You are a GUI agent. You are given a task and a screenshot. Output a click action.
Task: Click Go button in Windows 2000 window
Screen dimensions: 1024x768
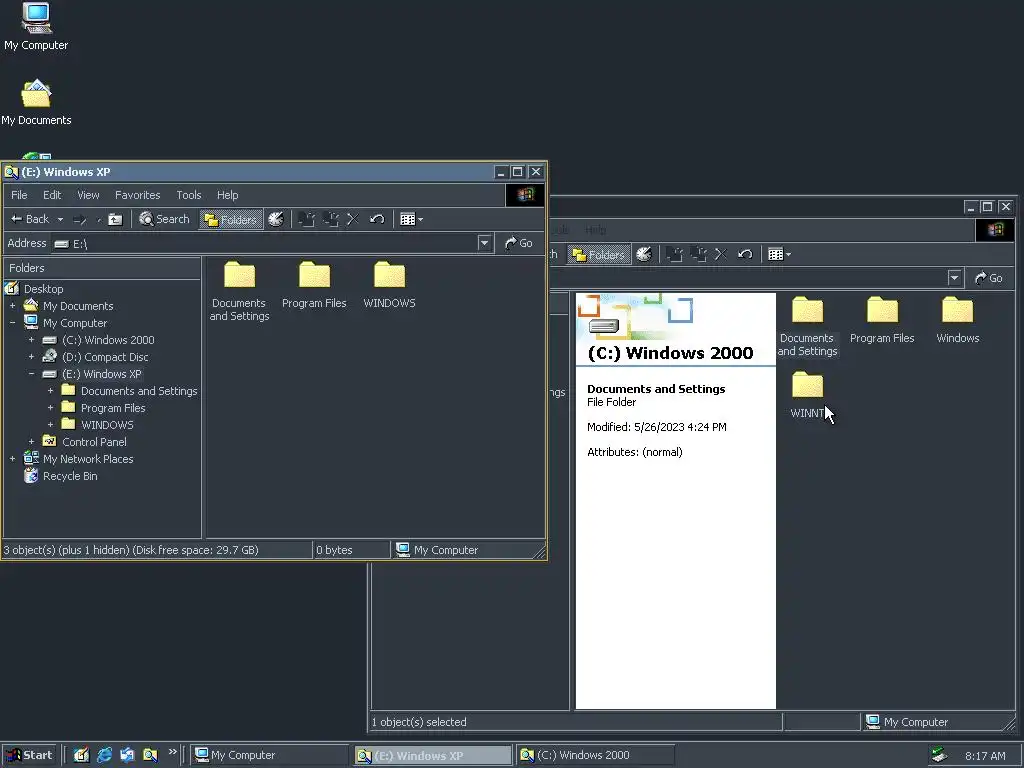(989, 278)
